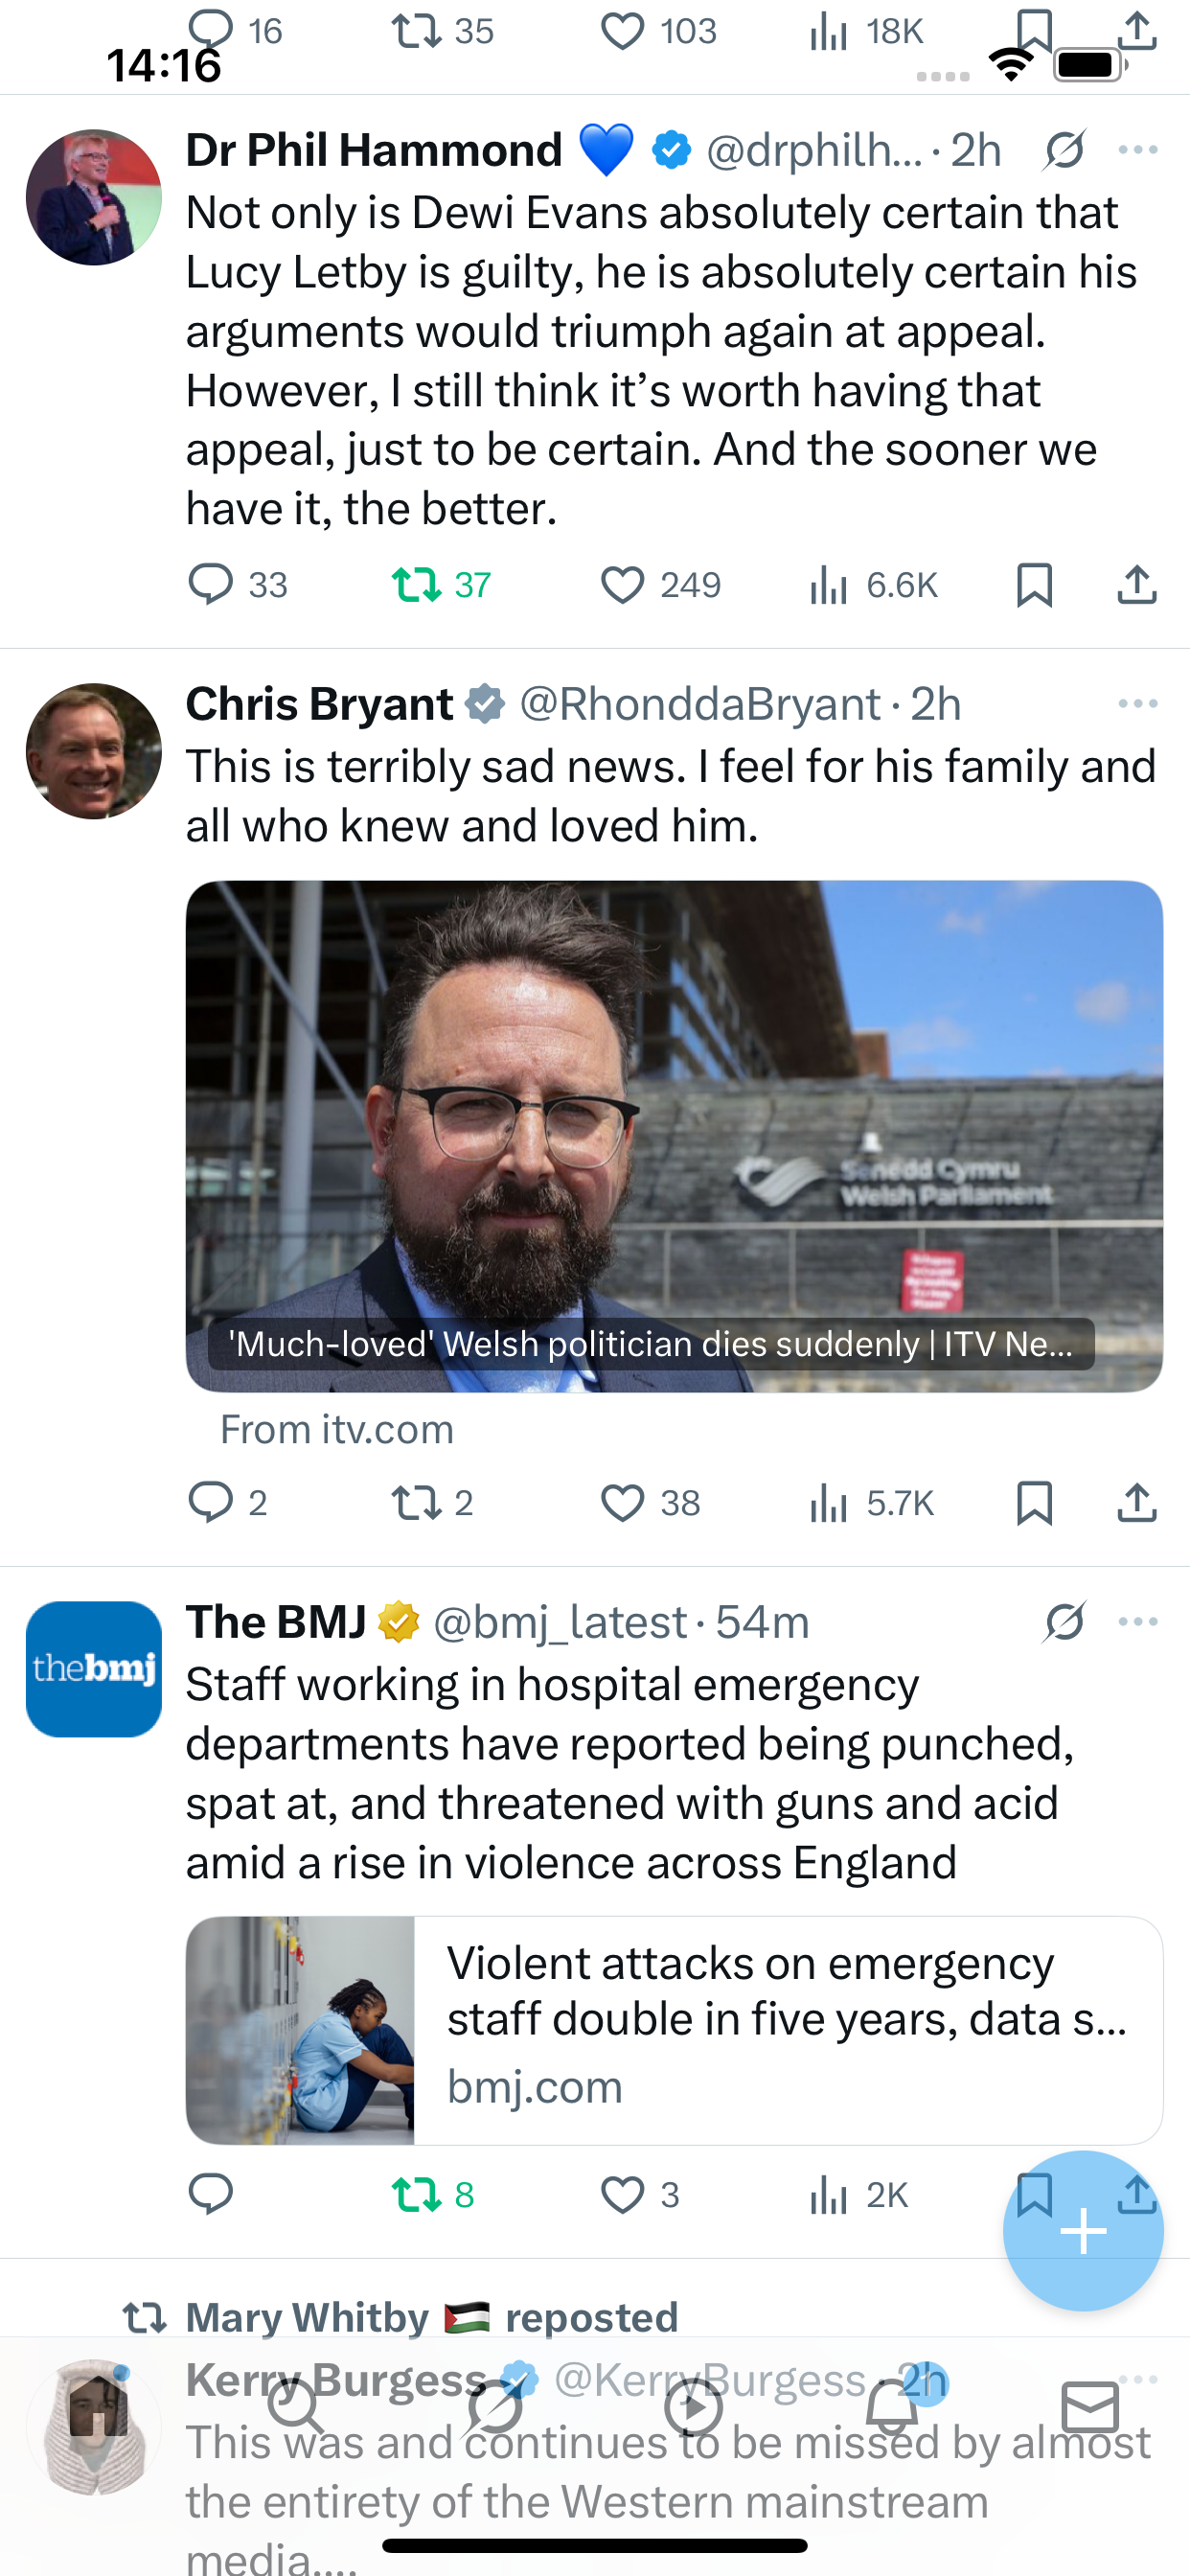Open more options for Chris Bryant's post
This screenshot has width=1190, height=2576.
pyautogui.click(x=1138, y=704)
